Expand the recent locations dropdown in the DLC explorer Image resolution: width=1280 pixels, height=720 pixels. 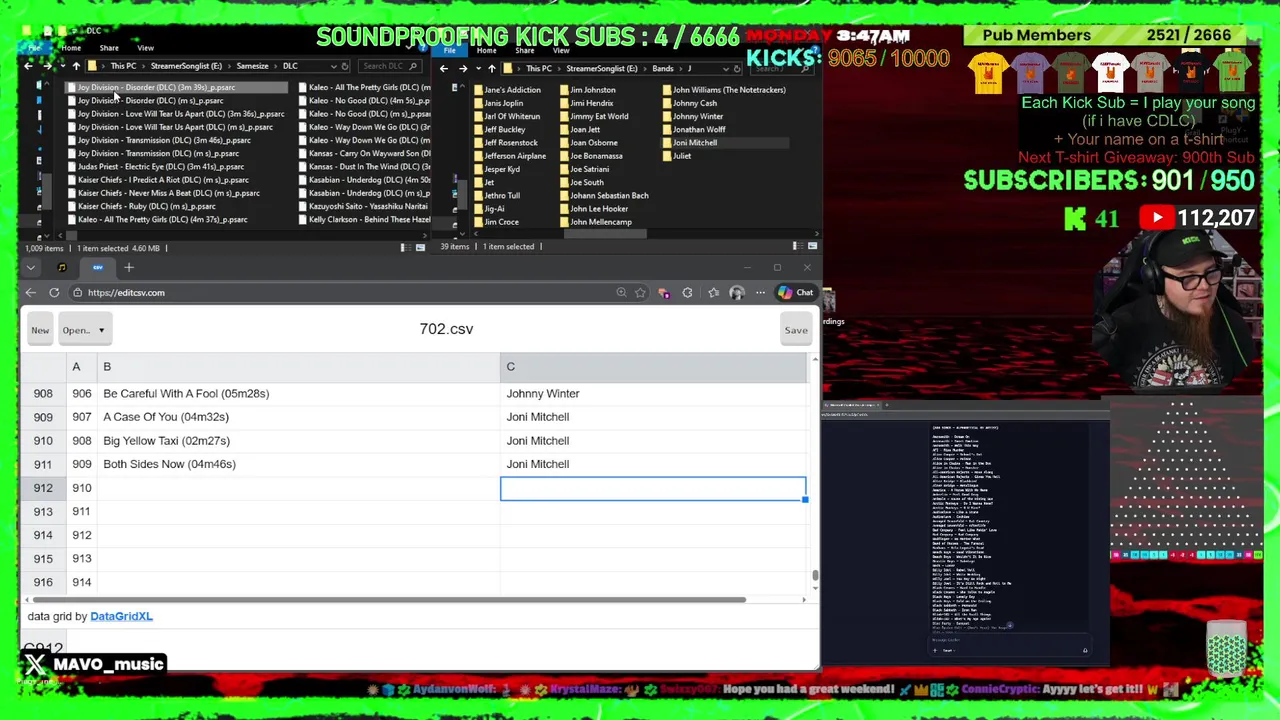(x=62, y=66)
